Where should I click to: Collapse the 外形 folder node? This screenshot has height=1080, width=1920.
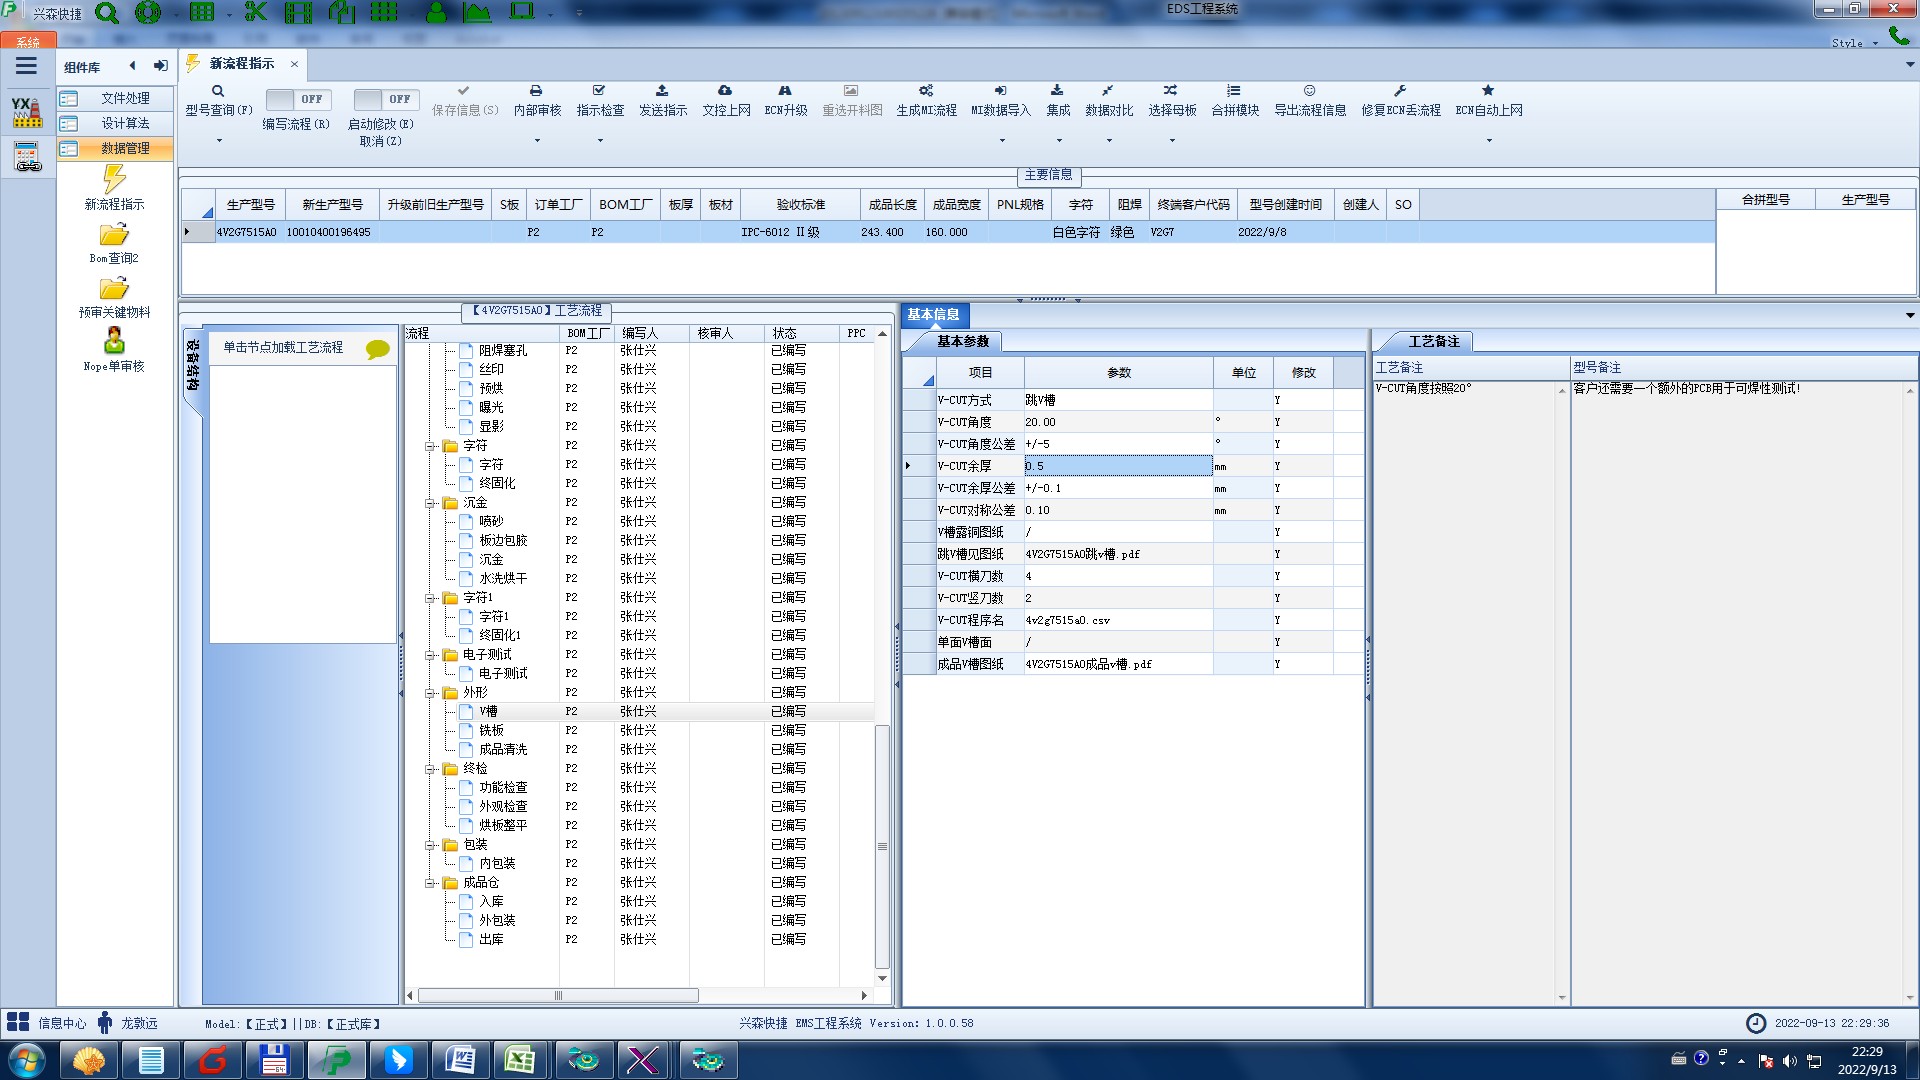click(430, 693)
